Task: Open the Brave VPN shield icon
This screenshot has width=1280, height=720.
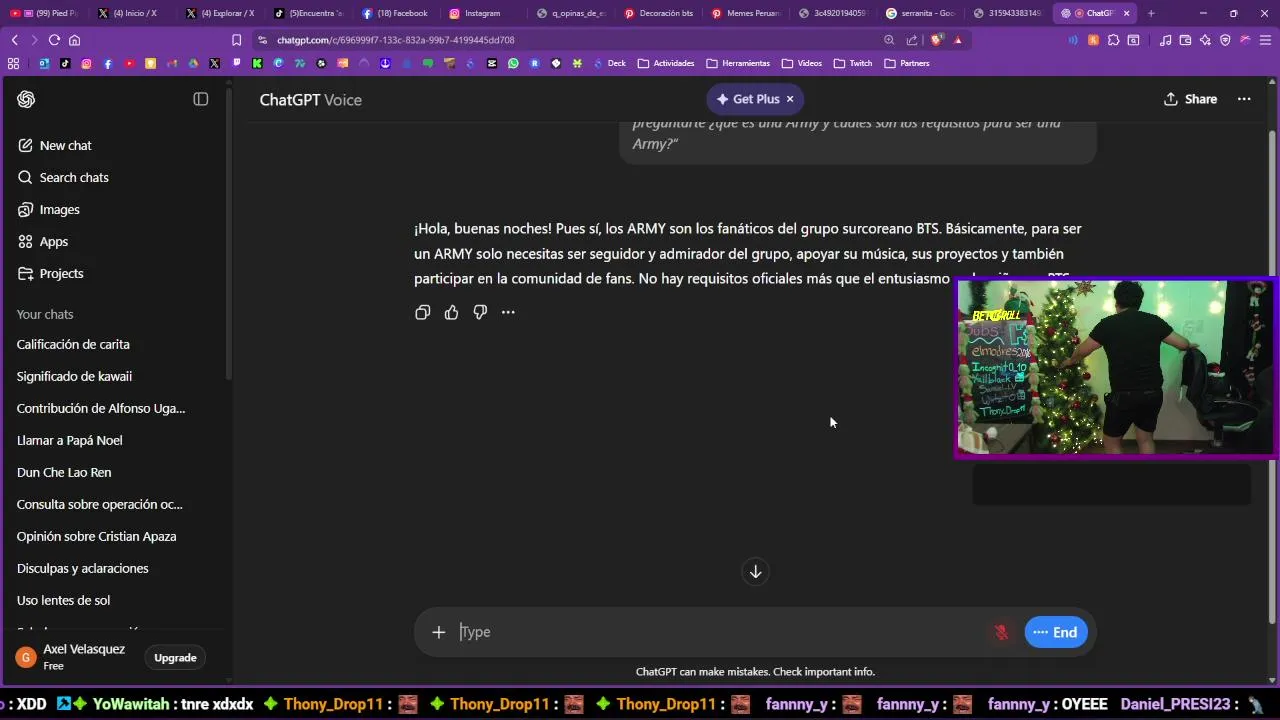Action: [1225, 40]
